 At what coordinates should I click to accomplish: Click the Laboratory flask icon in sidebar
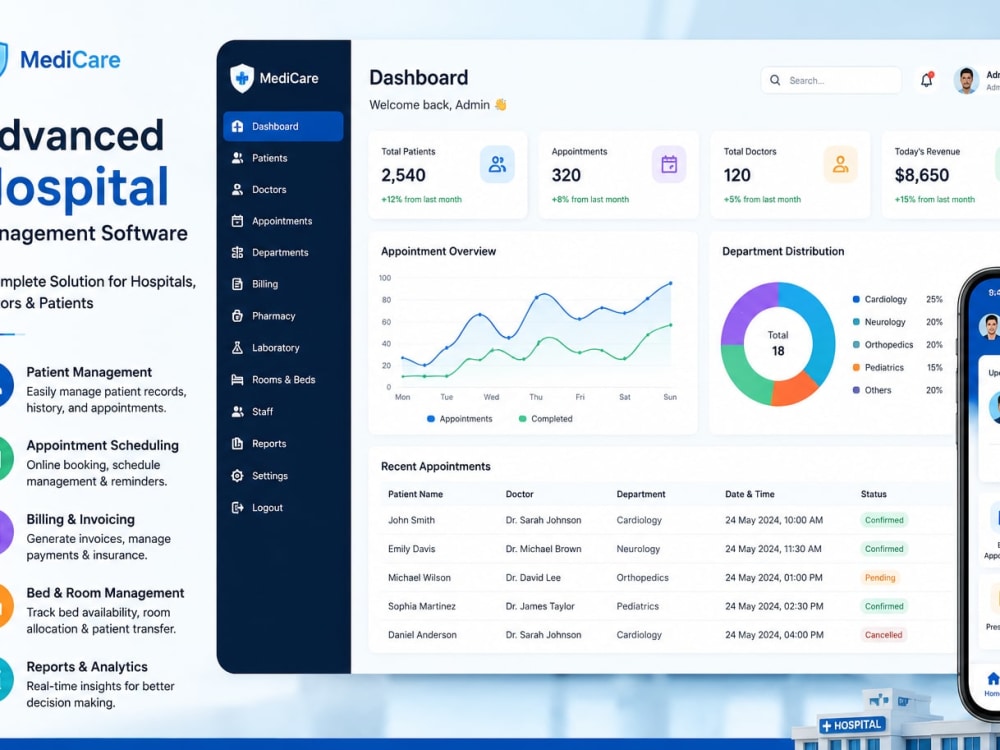tap(237, 348)
